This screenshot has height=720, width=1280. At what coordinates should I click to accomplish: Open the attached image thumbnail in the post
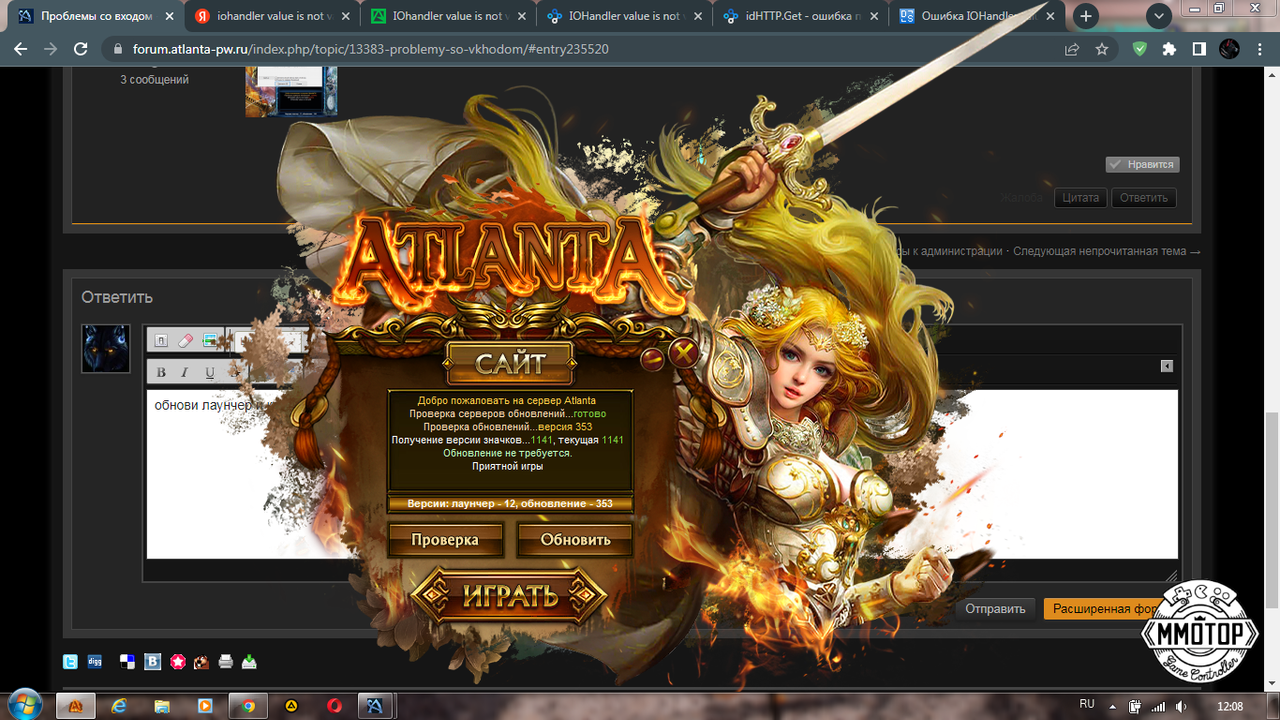click(291, 92)
